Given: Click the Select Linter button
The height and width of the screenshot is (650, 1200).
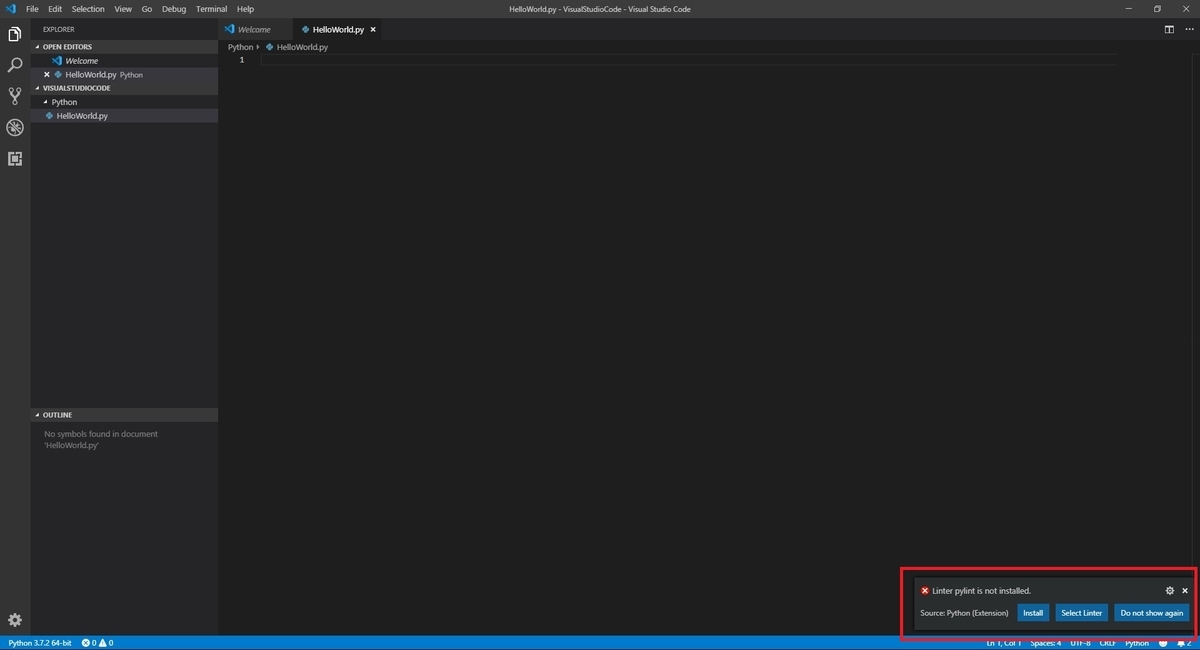Looking at the screenshot, I should tap(1082, 613).
